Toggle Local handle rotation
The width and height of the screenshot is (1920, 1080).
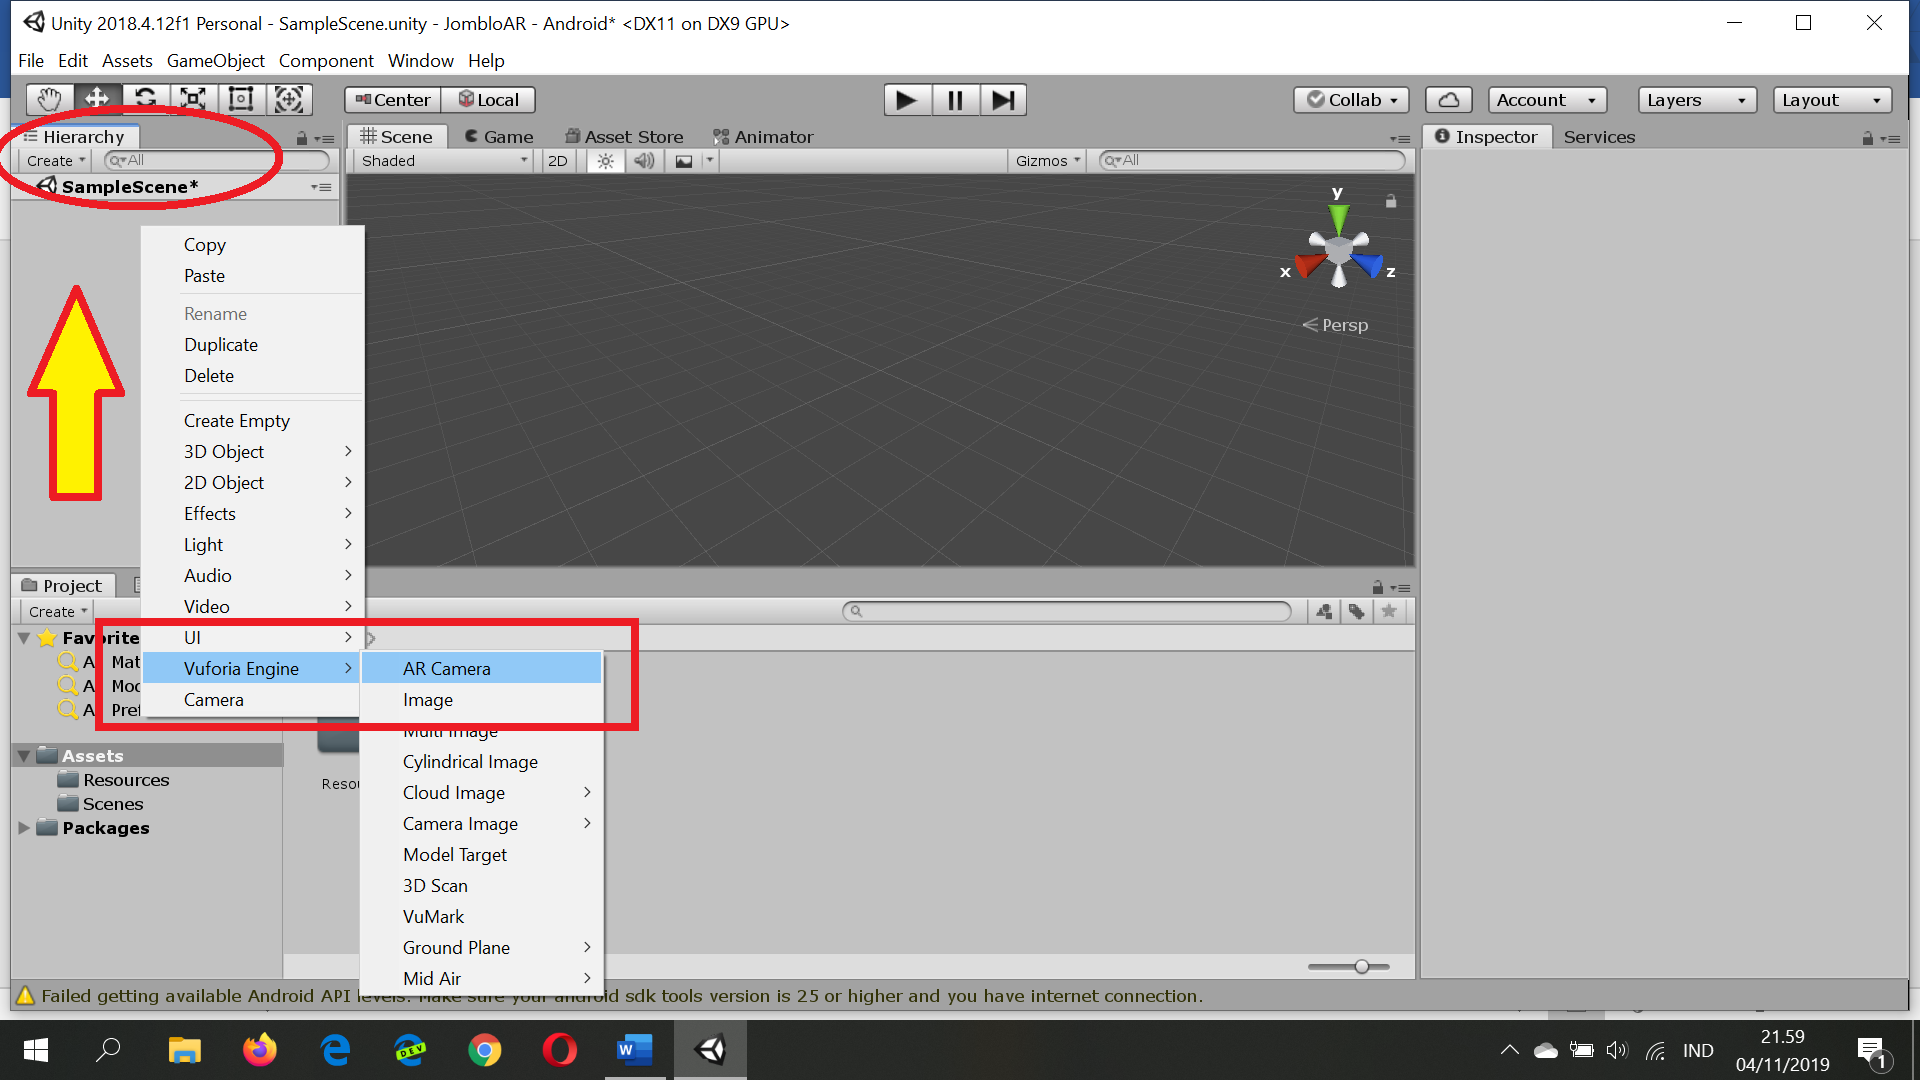pos(488,100)
